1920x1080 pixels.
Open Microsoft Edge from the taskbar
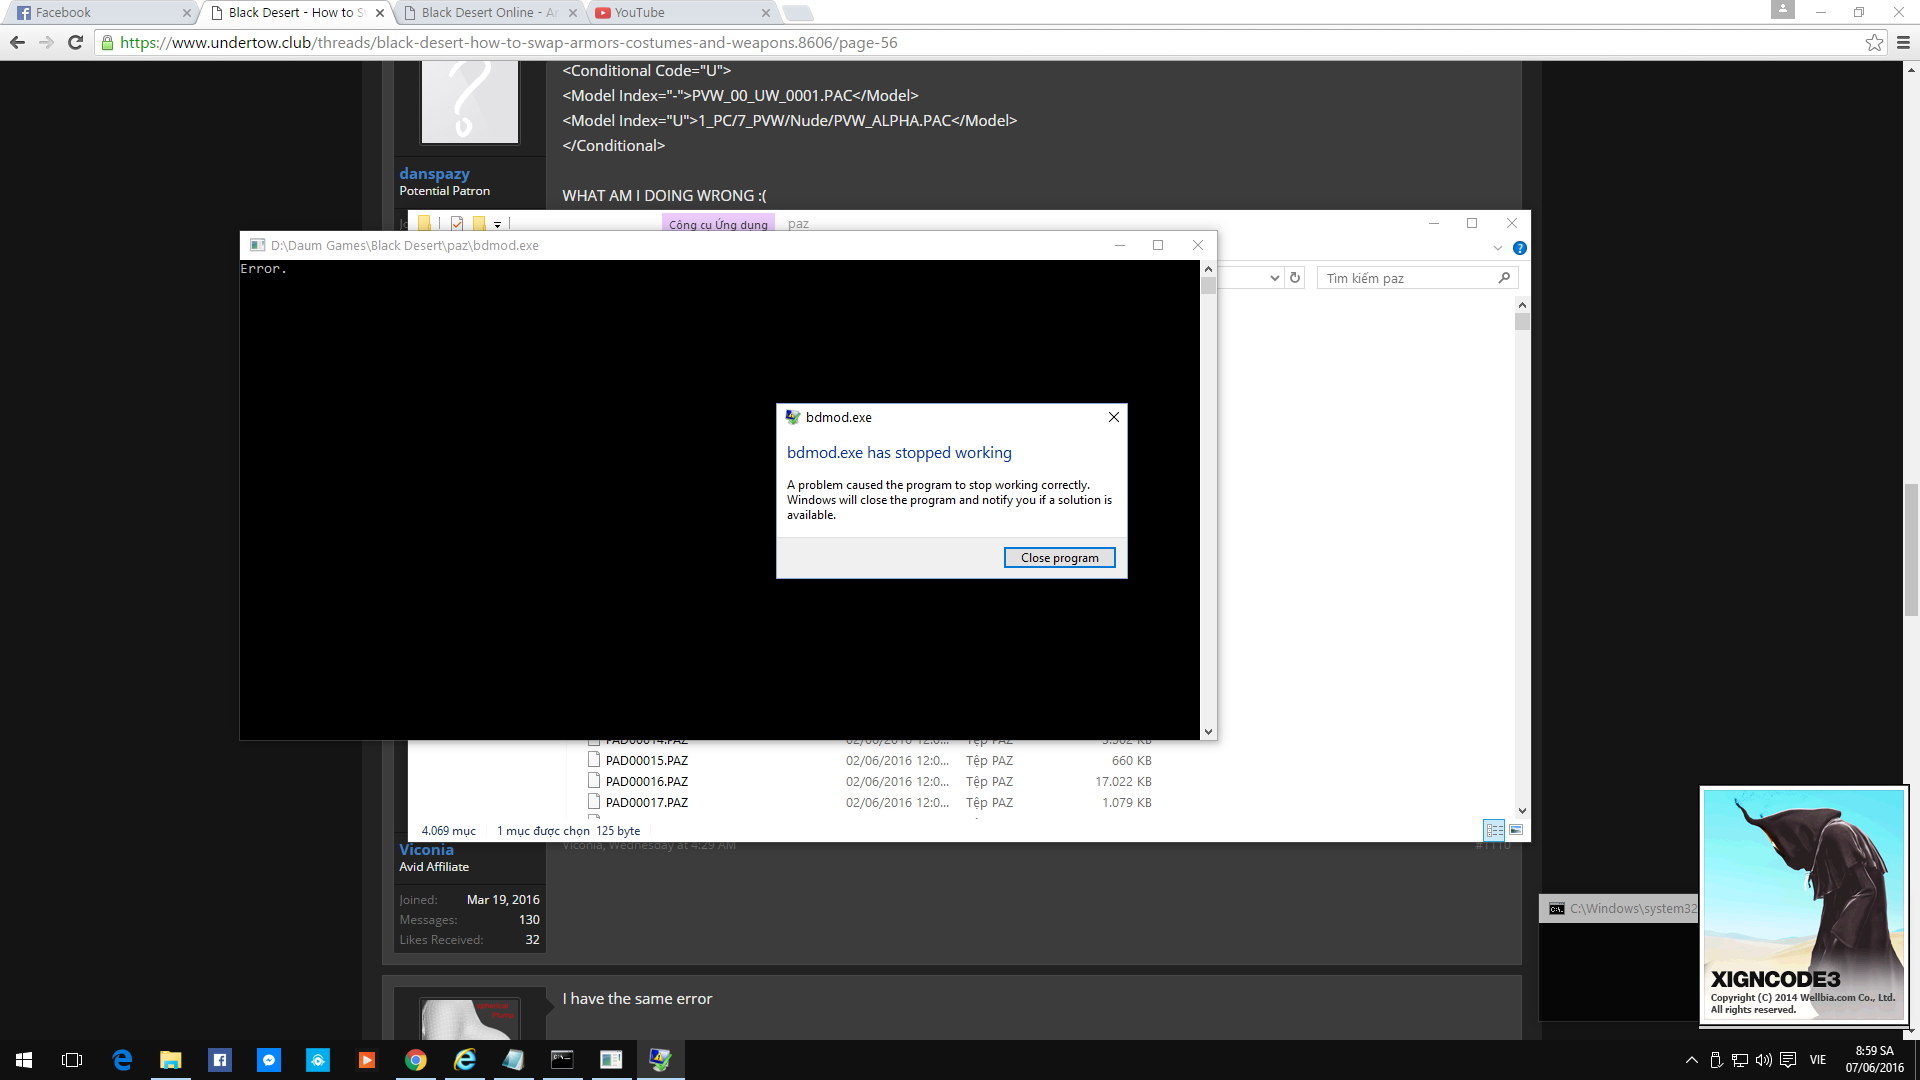click(x=122, y=1060)
